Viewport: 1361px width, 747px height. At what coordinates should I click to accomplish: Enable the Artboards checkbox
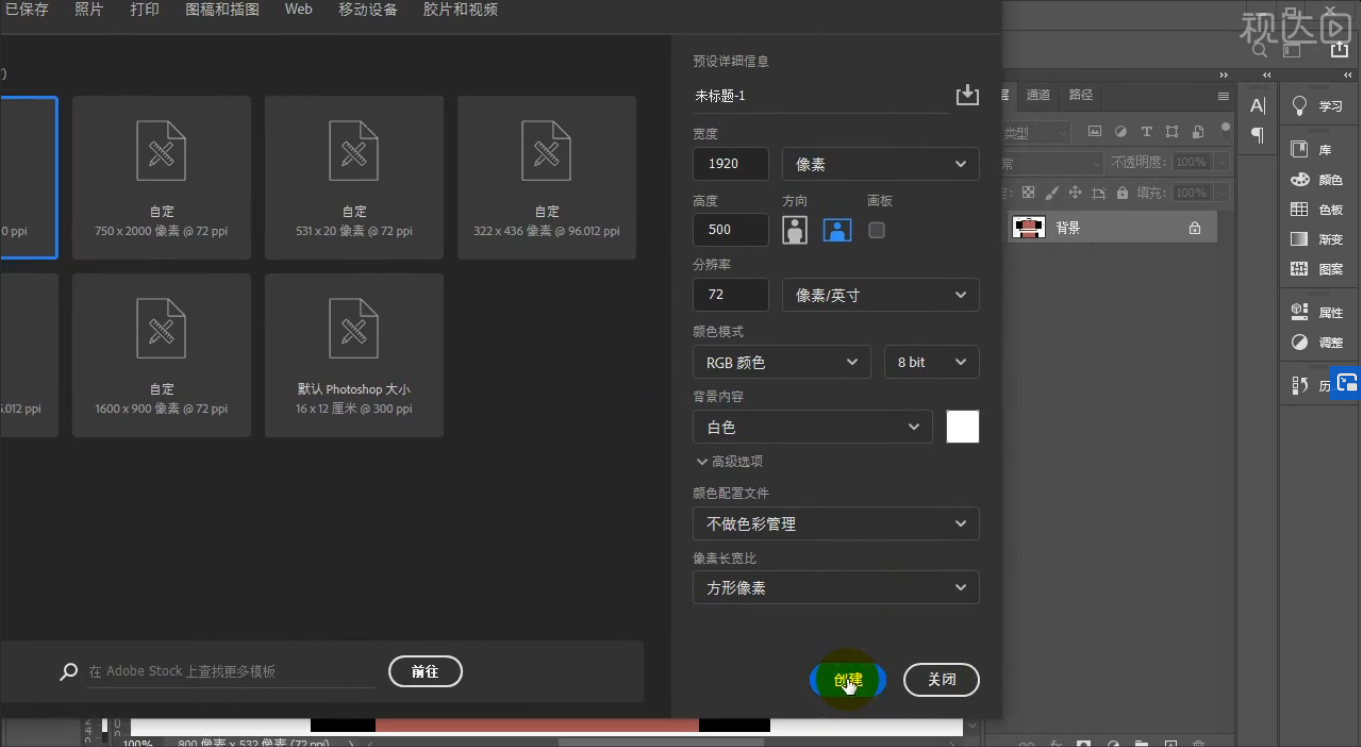point(877,230)
